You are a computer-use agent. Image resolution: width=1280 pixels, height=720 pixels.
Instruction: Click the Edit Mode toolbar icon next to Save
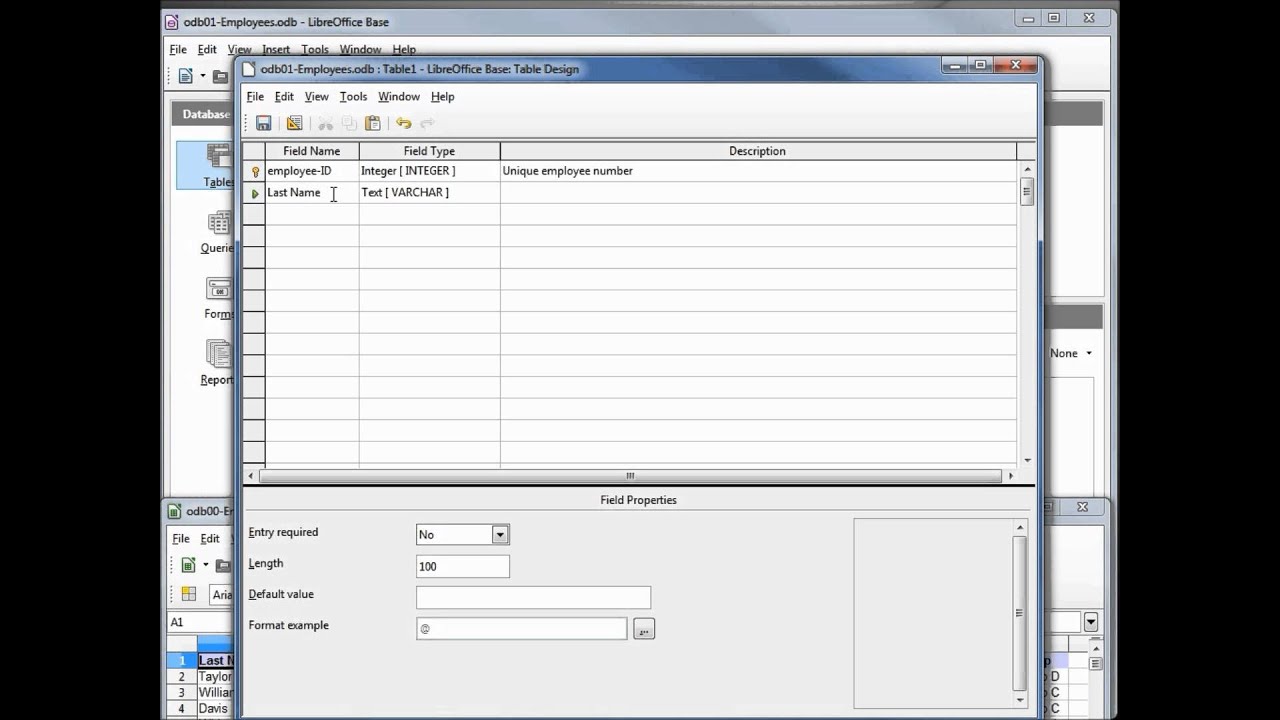294,123
